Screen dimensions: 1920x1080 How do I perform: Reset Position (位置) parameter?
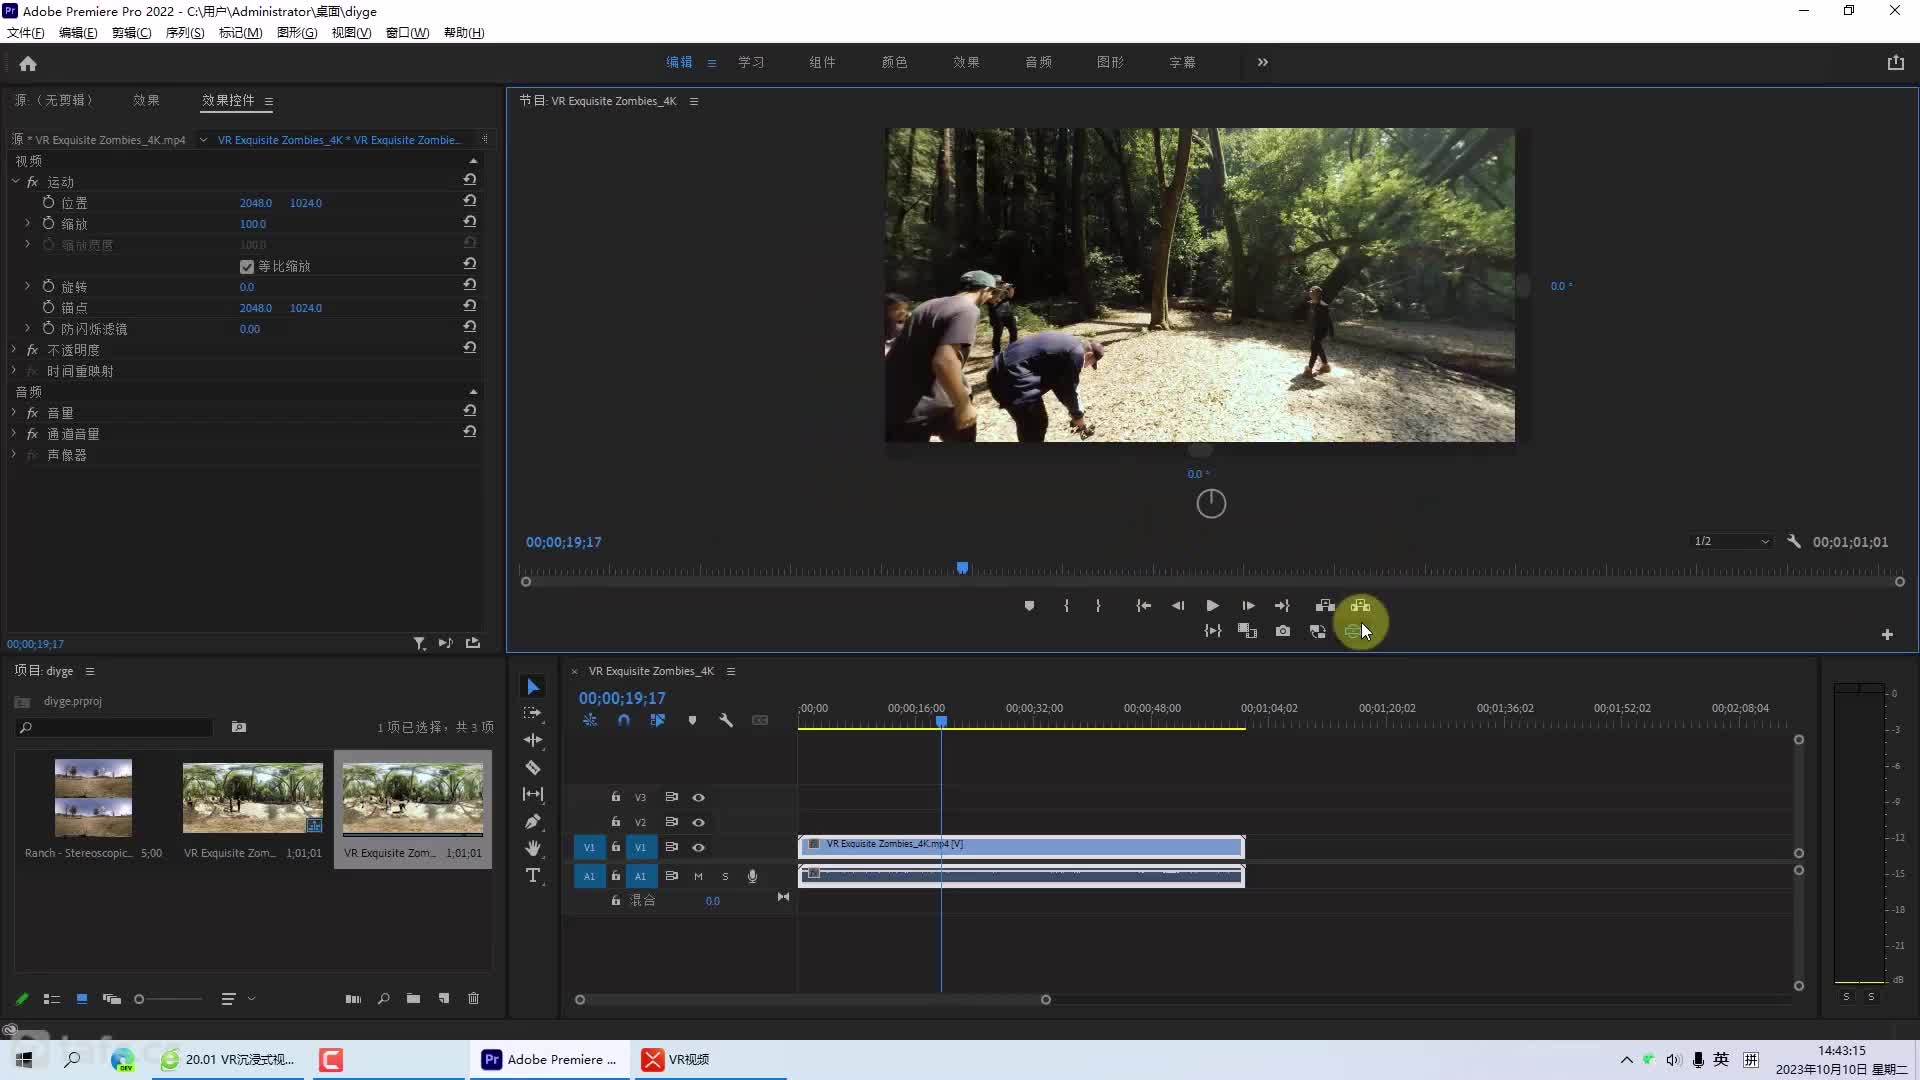point(470,201)
